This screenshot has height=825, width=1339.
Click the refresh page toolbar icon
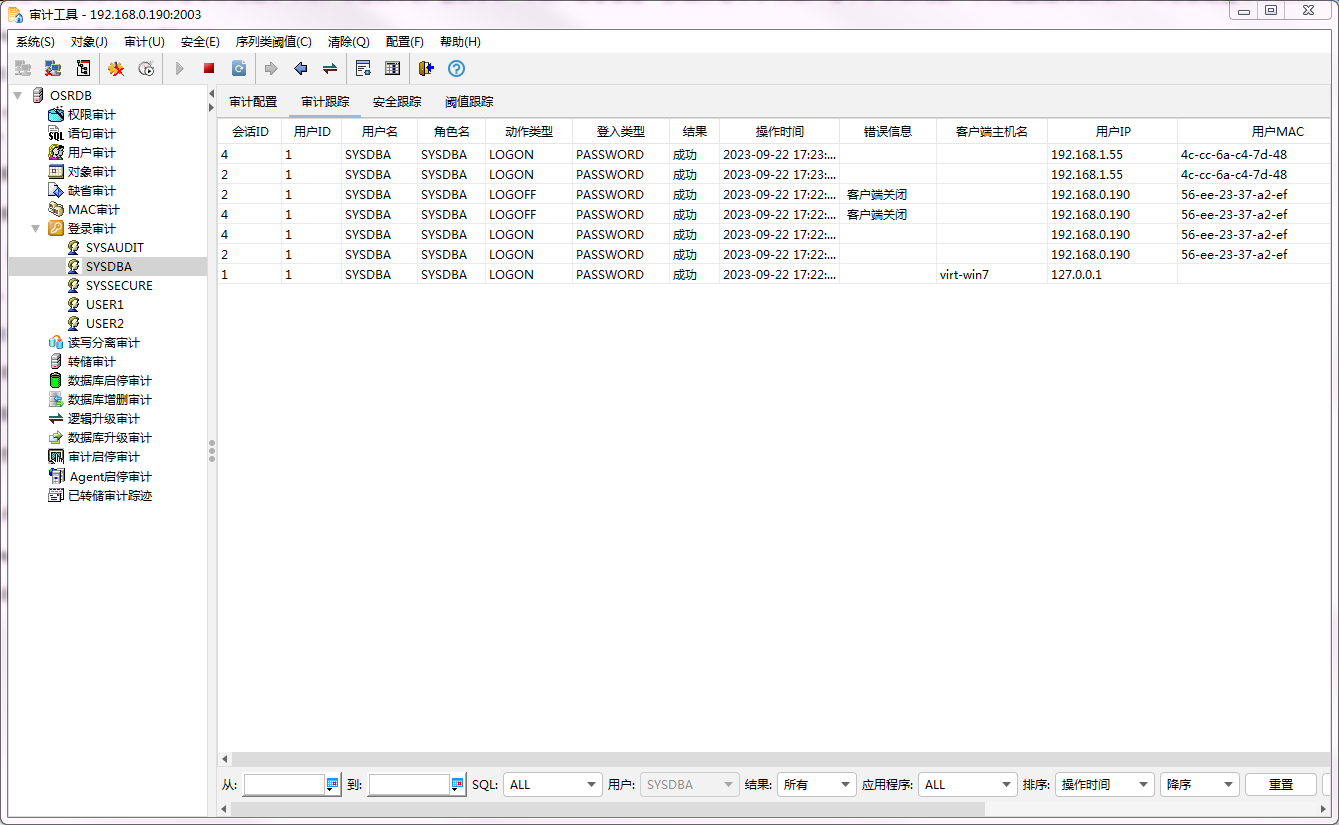[x=239, y=68]
